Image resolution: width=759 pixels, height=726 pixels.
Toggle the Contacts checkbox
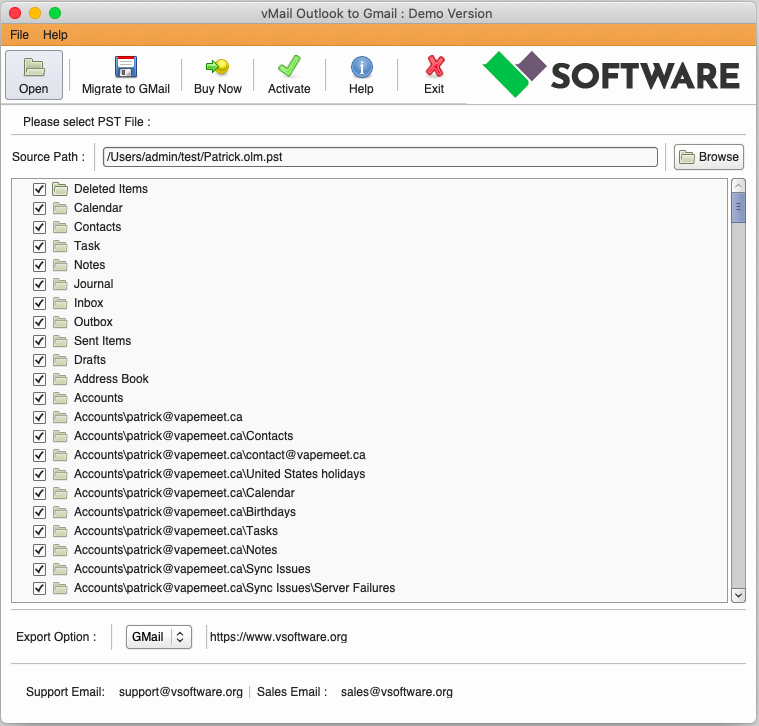pyautogui.click(x=39, y=227)
